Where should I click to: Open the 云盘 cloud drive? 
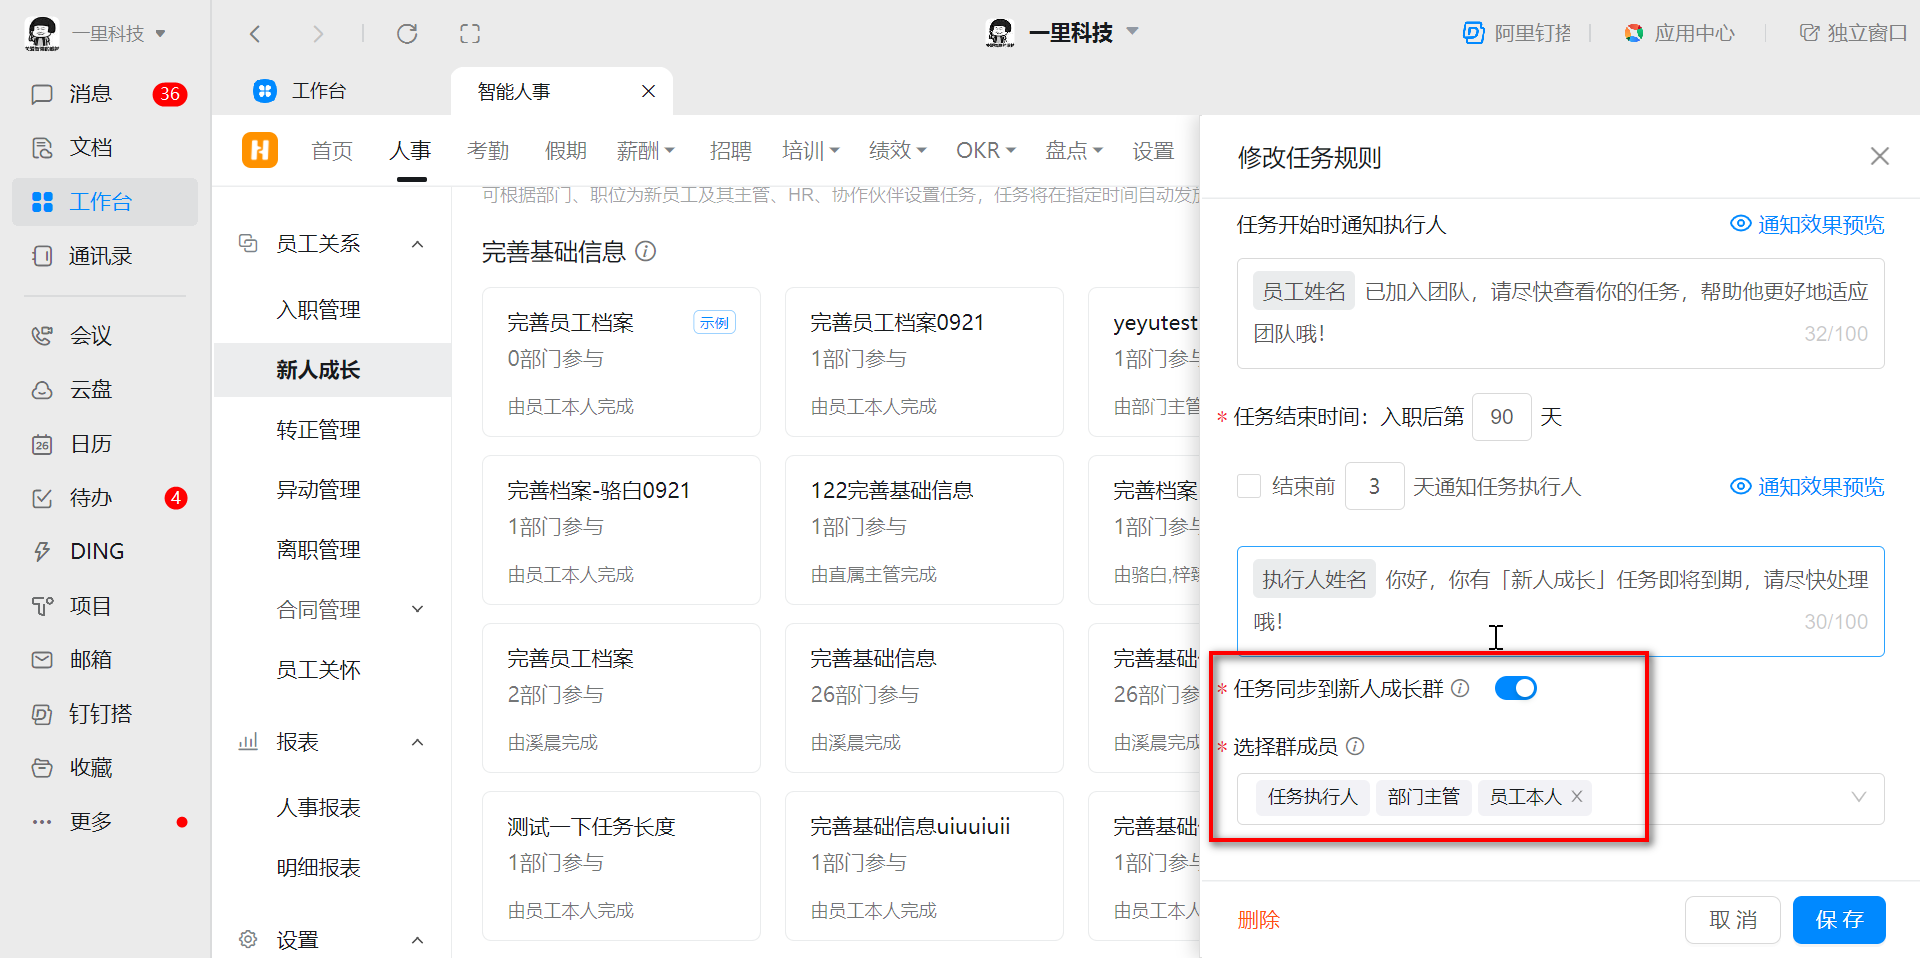pyautogui.click(x=42, y=390)
